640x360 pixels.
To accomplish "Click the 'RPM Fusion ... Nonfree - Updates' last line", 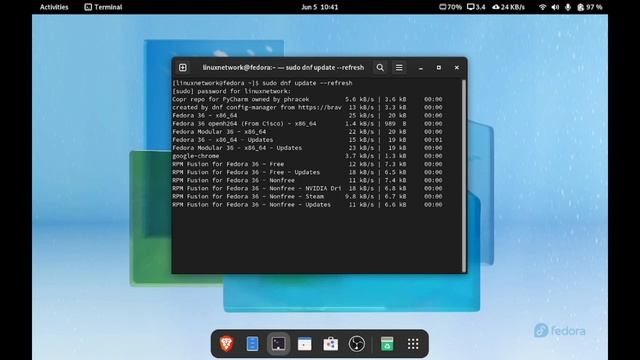I will coord(307,204).
